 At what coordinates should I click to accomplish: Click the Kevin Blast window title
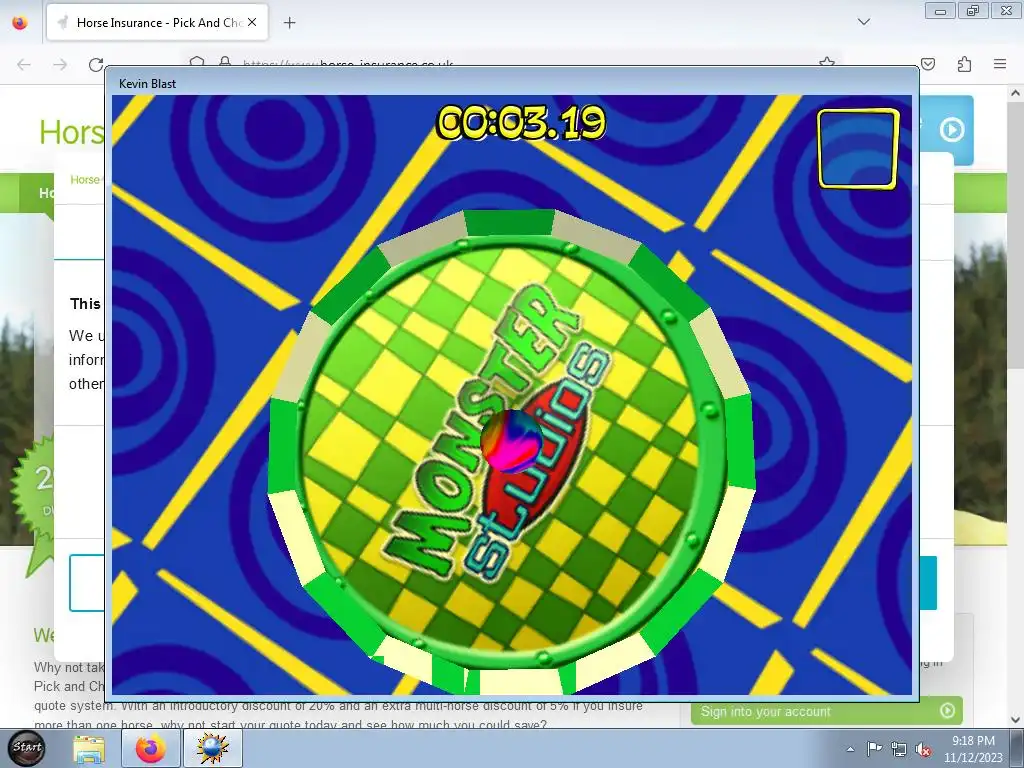tap(148, 84)
